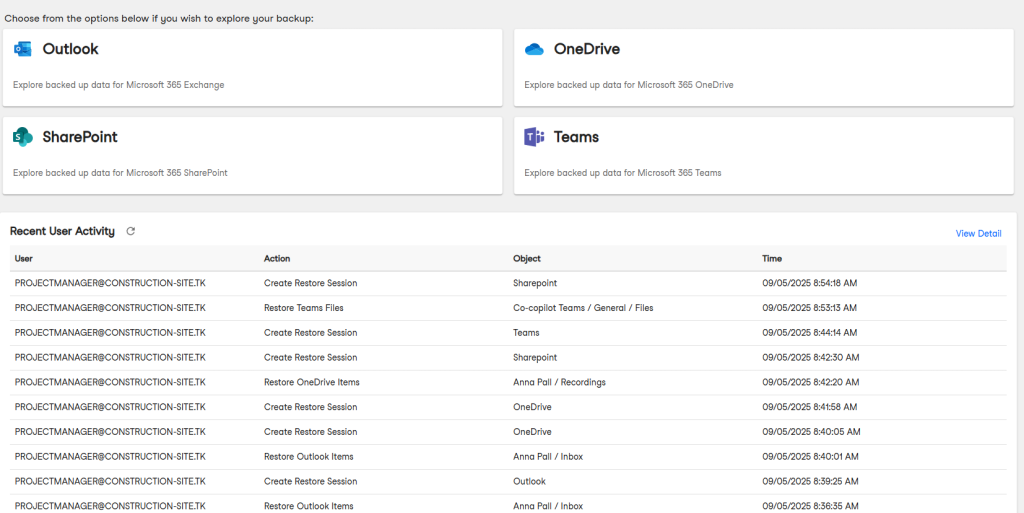The width and height of the screenshot is (1024, 513).
Task: Click the Recent User Activity heading
Action: [x=62, y=231]
